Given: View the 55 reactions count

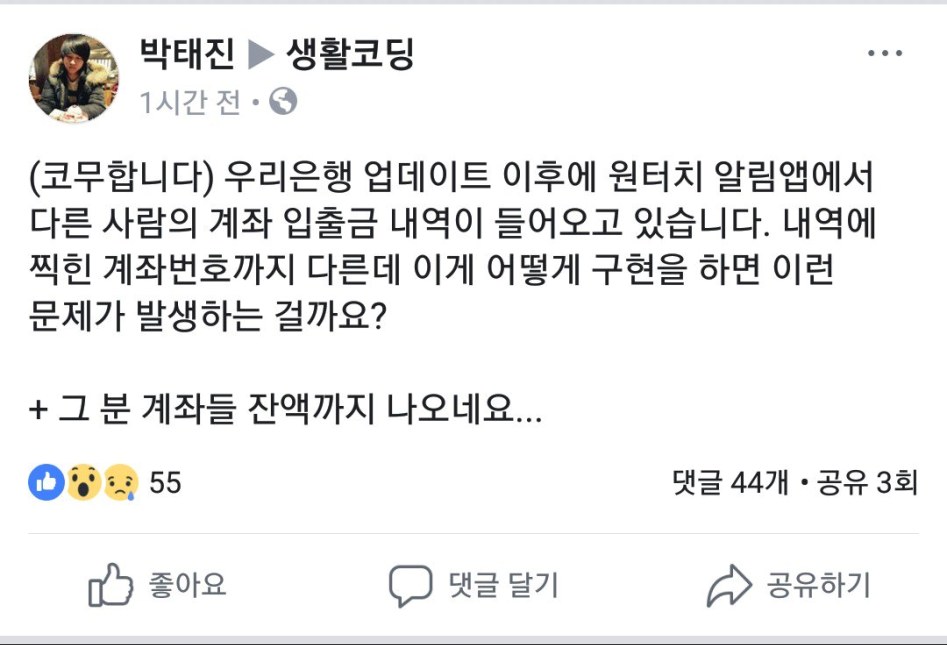Looking at the screenshot, I should tap(165, 484).
